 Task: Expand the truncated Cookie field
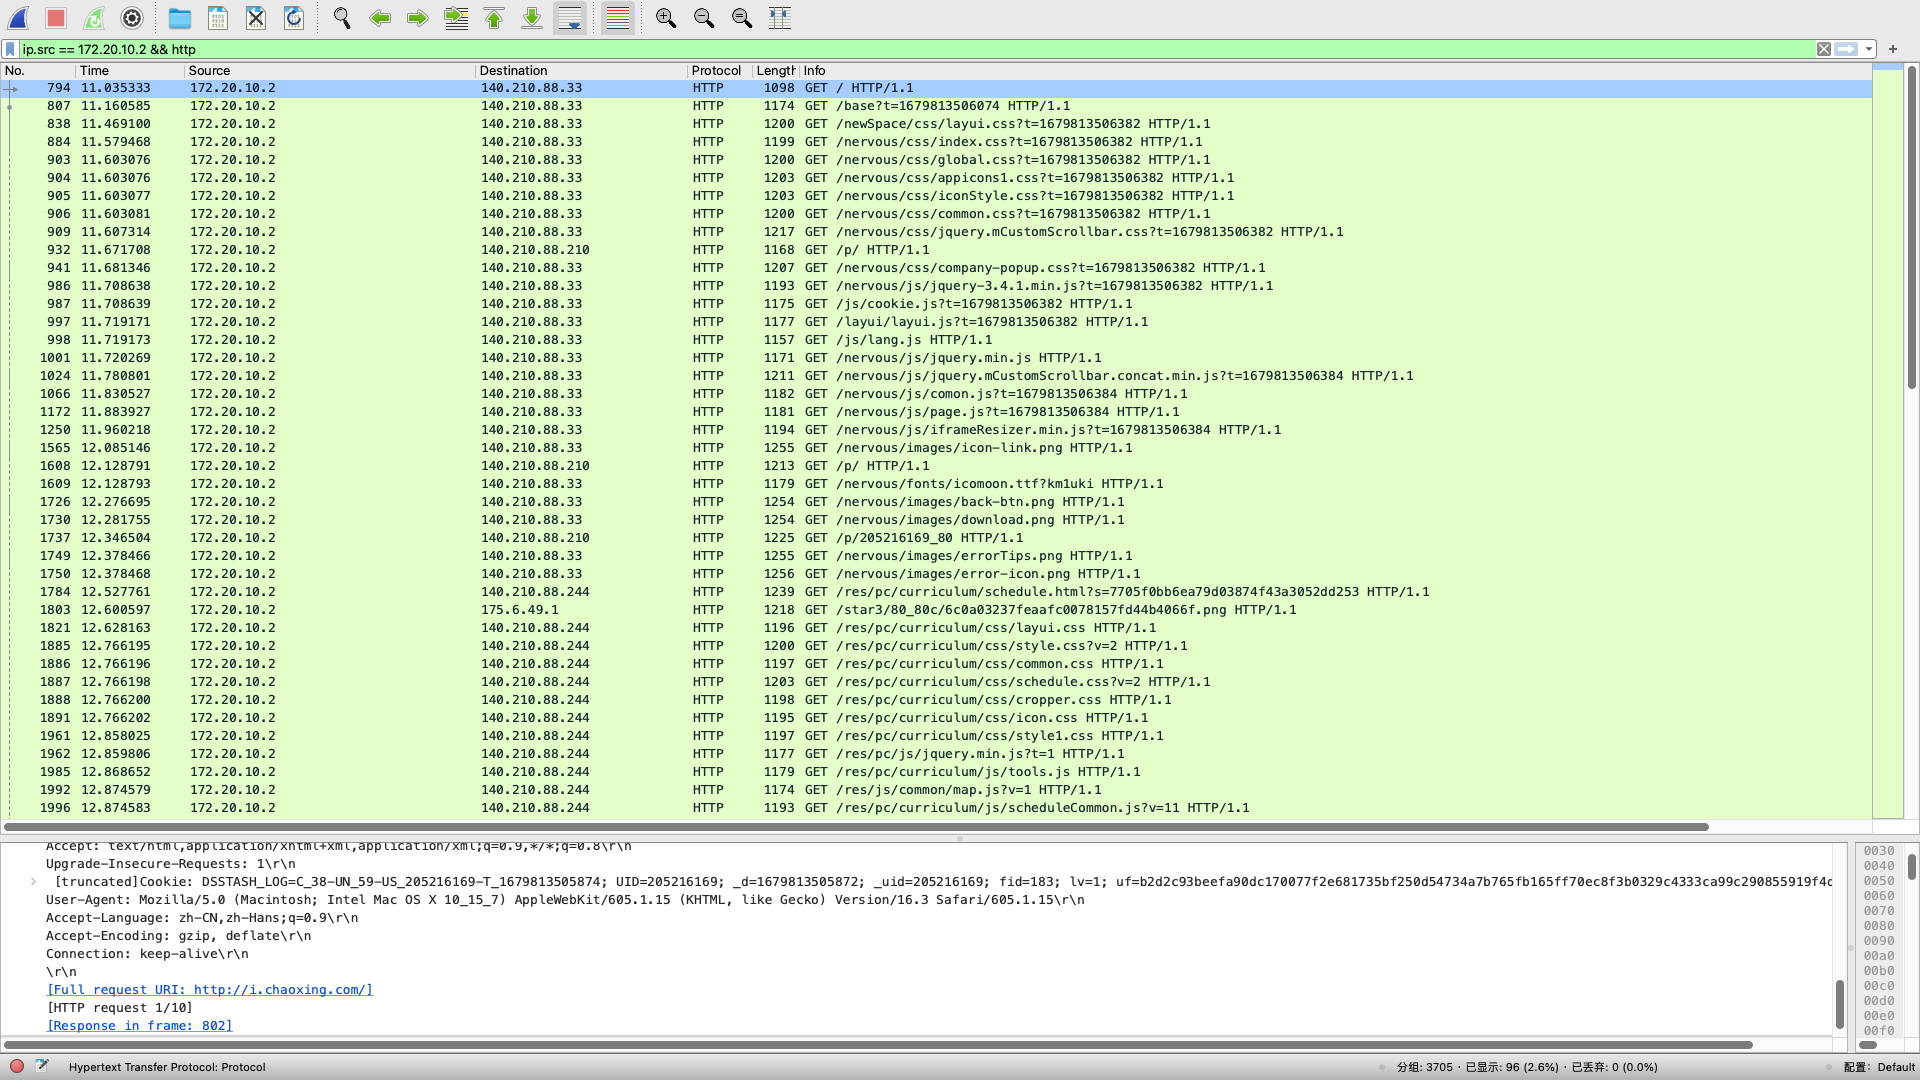34,882
